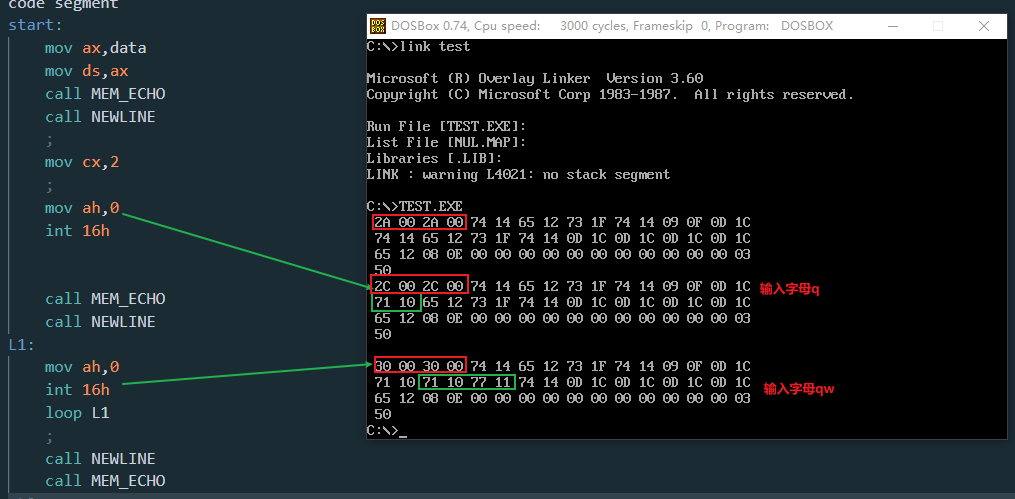Click the 'loop L1' instruction

[x=77, y=413]
